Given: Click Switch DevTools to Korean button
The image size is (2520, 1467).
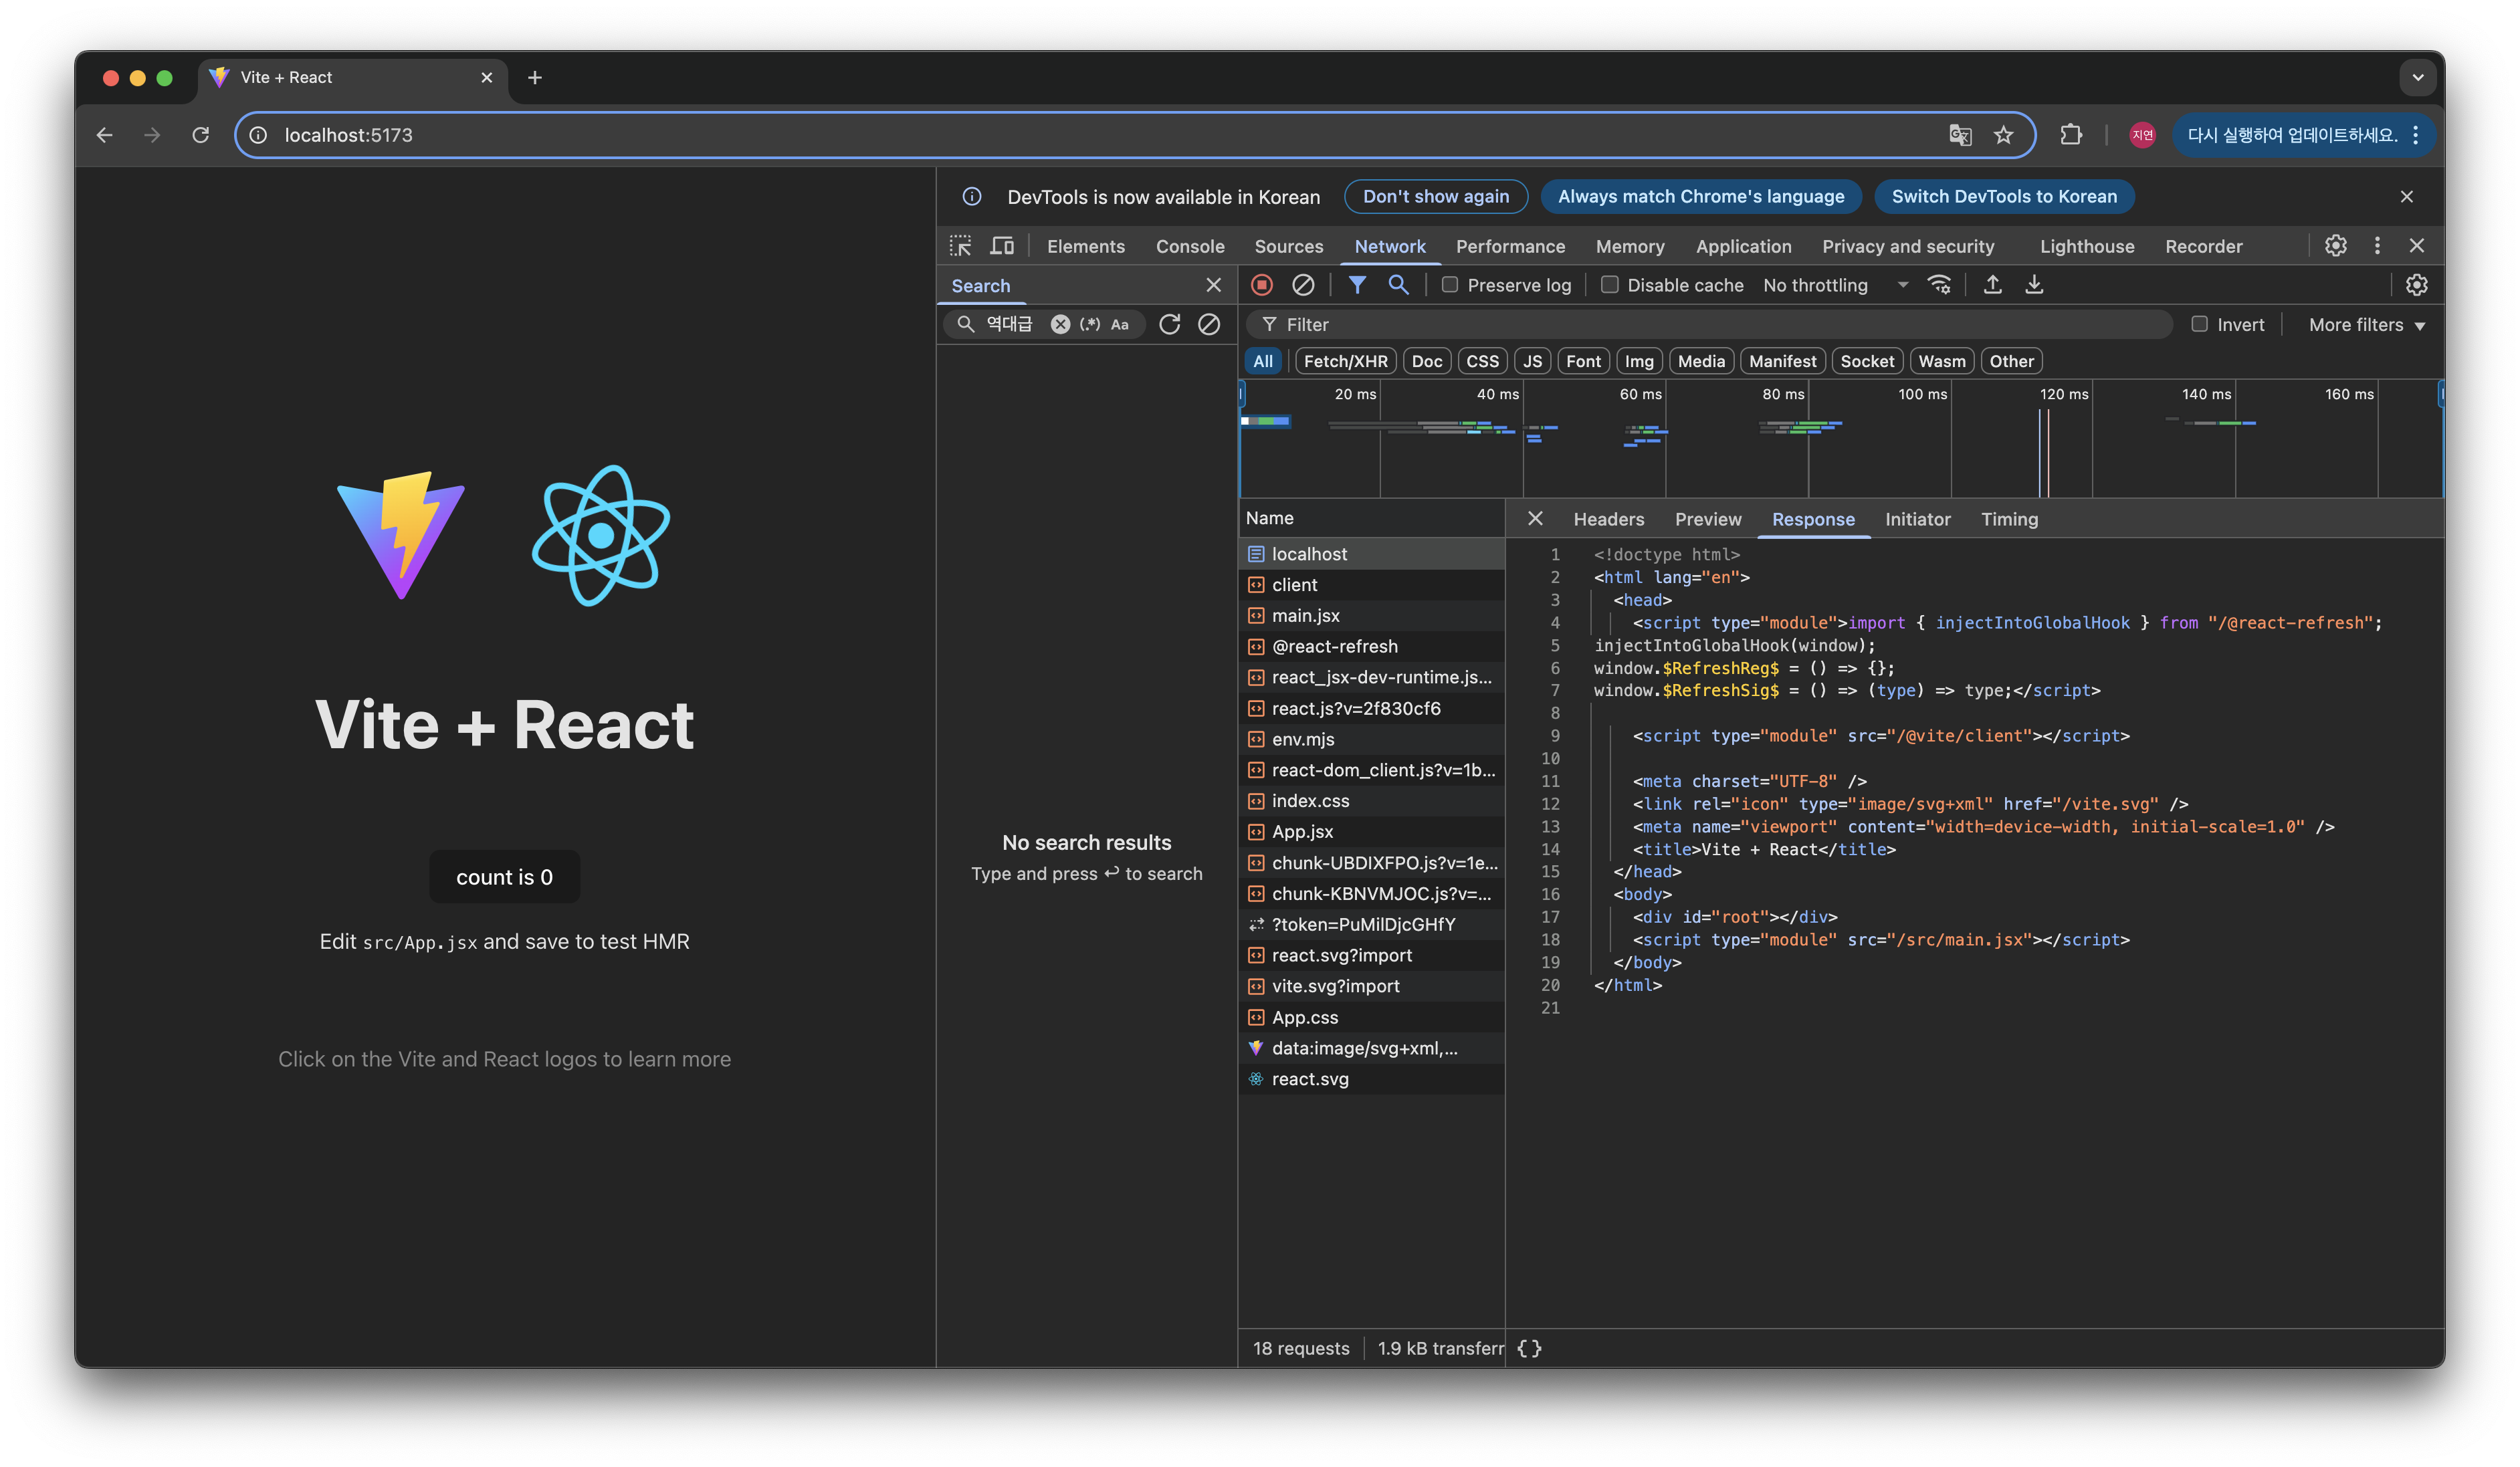Looking at the screenshot, I should click(x=2003, y=196).
